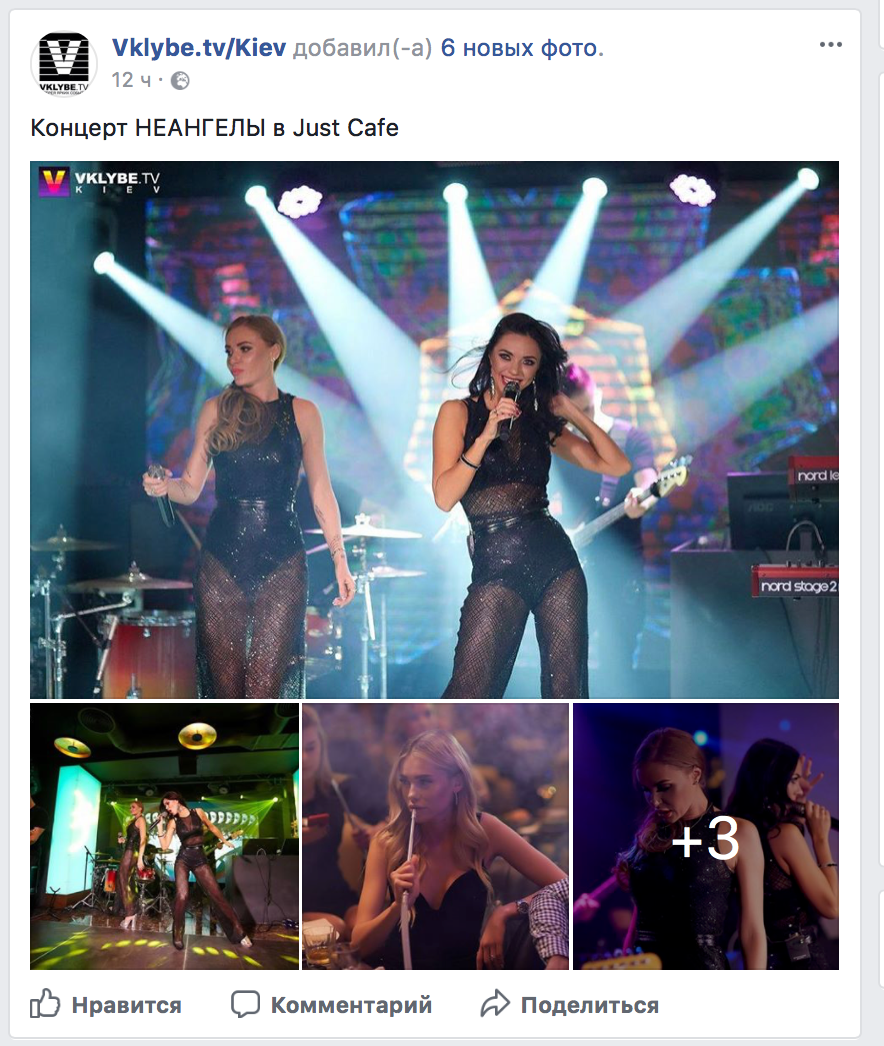Click the Поделиться button label
Screen dimensions: 884x1046
tap(590, 1005)
